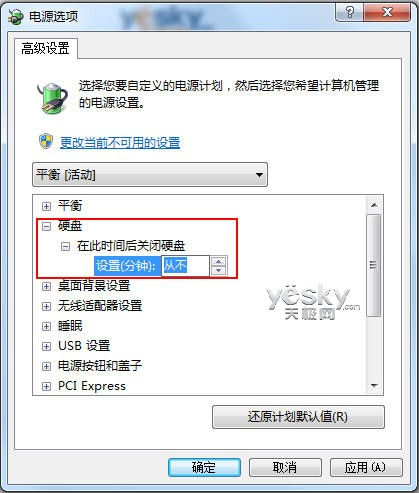Click the scrollbar down arrow
The height and width of the screenshot is (493, 419).
coord(374,386)
